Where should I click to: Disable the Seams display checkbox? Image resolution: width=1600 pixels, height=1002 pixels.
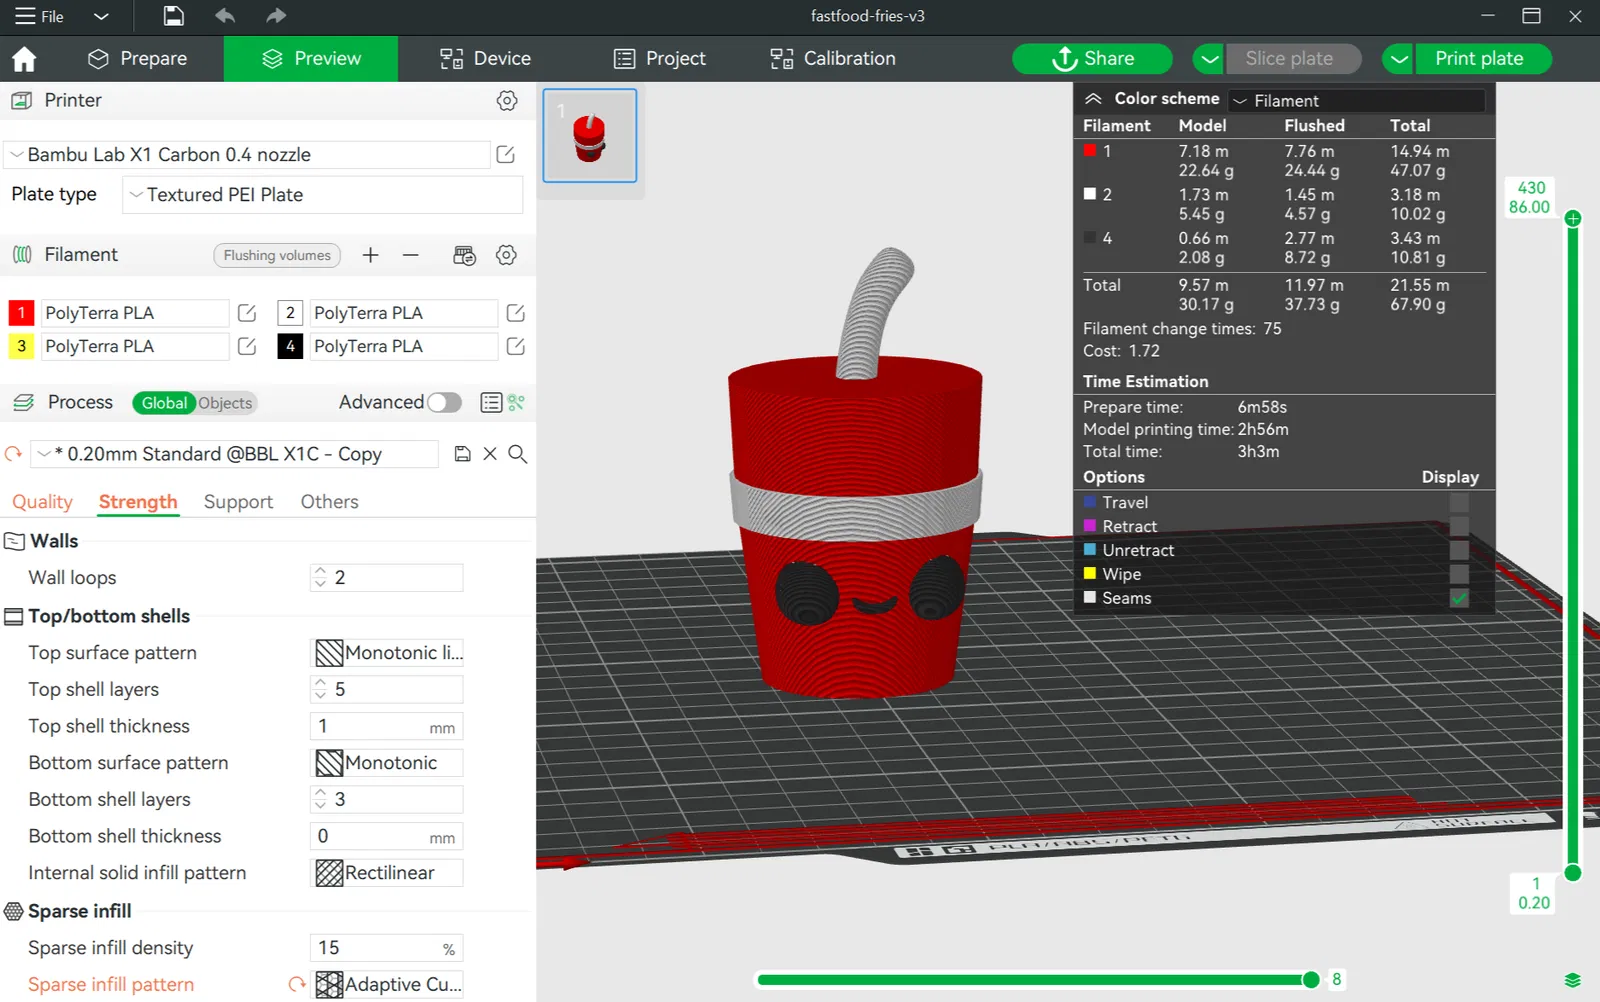pyautogui.click(x=1459, y=598)
